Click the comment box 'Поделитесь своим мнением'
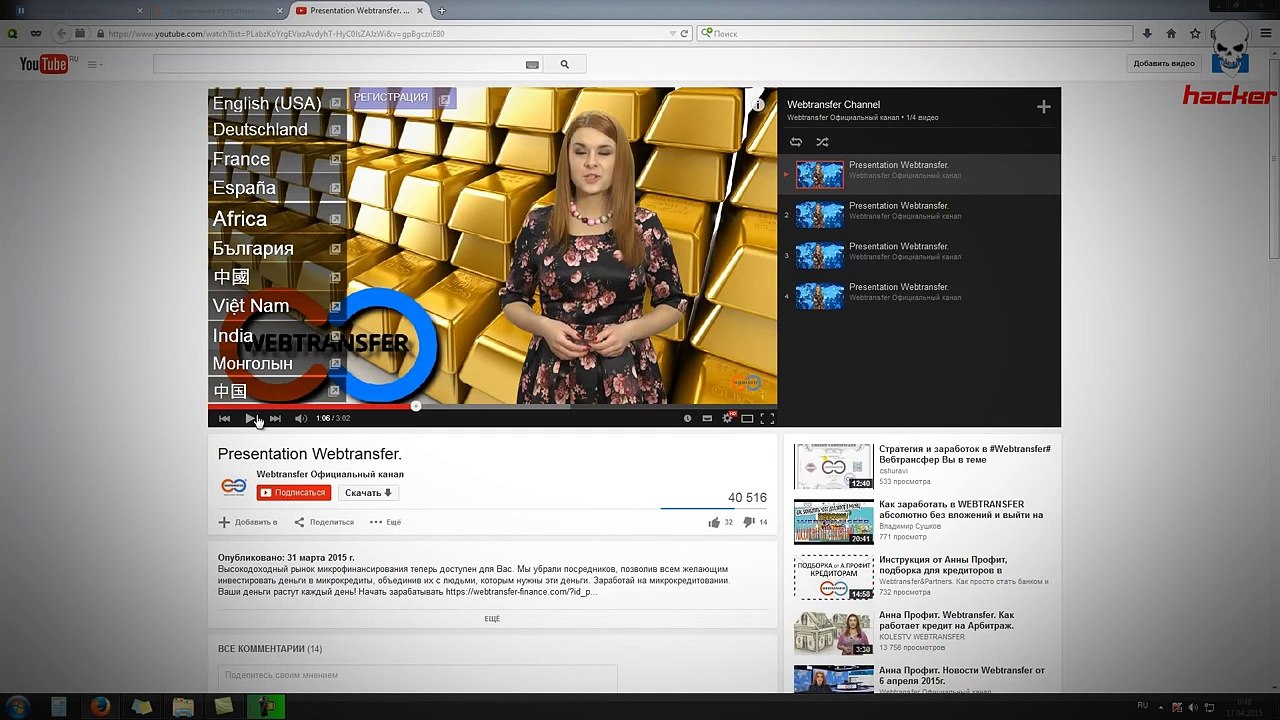The width and height of the screenshot is (1280, 720). click(x=418, y=676)
